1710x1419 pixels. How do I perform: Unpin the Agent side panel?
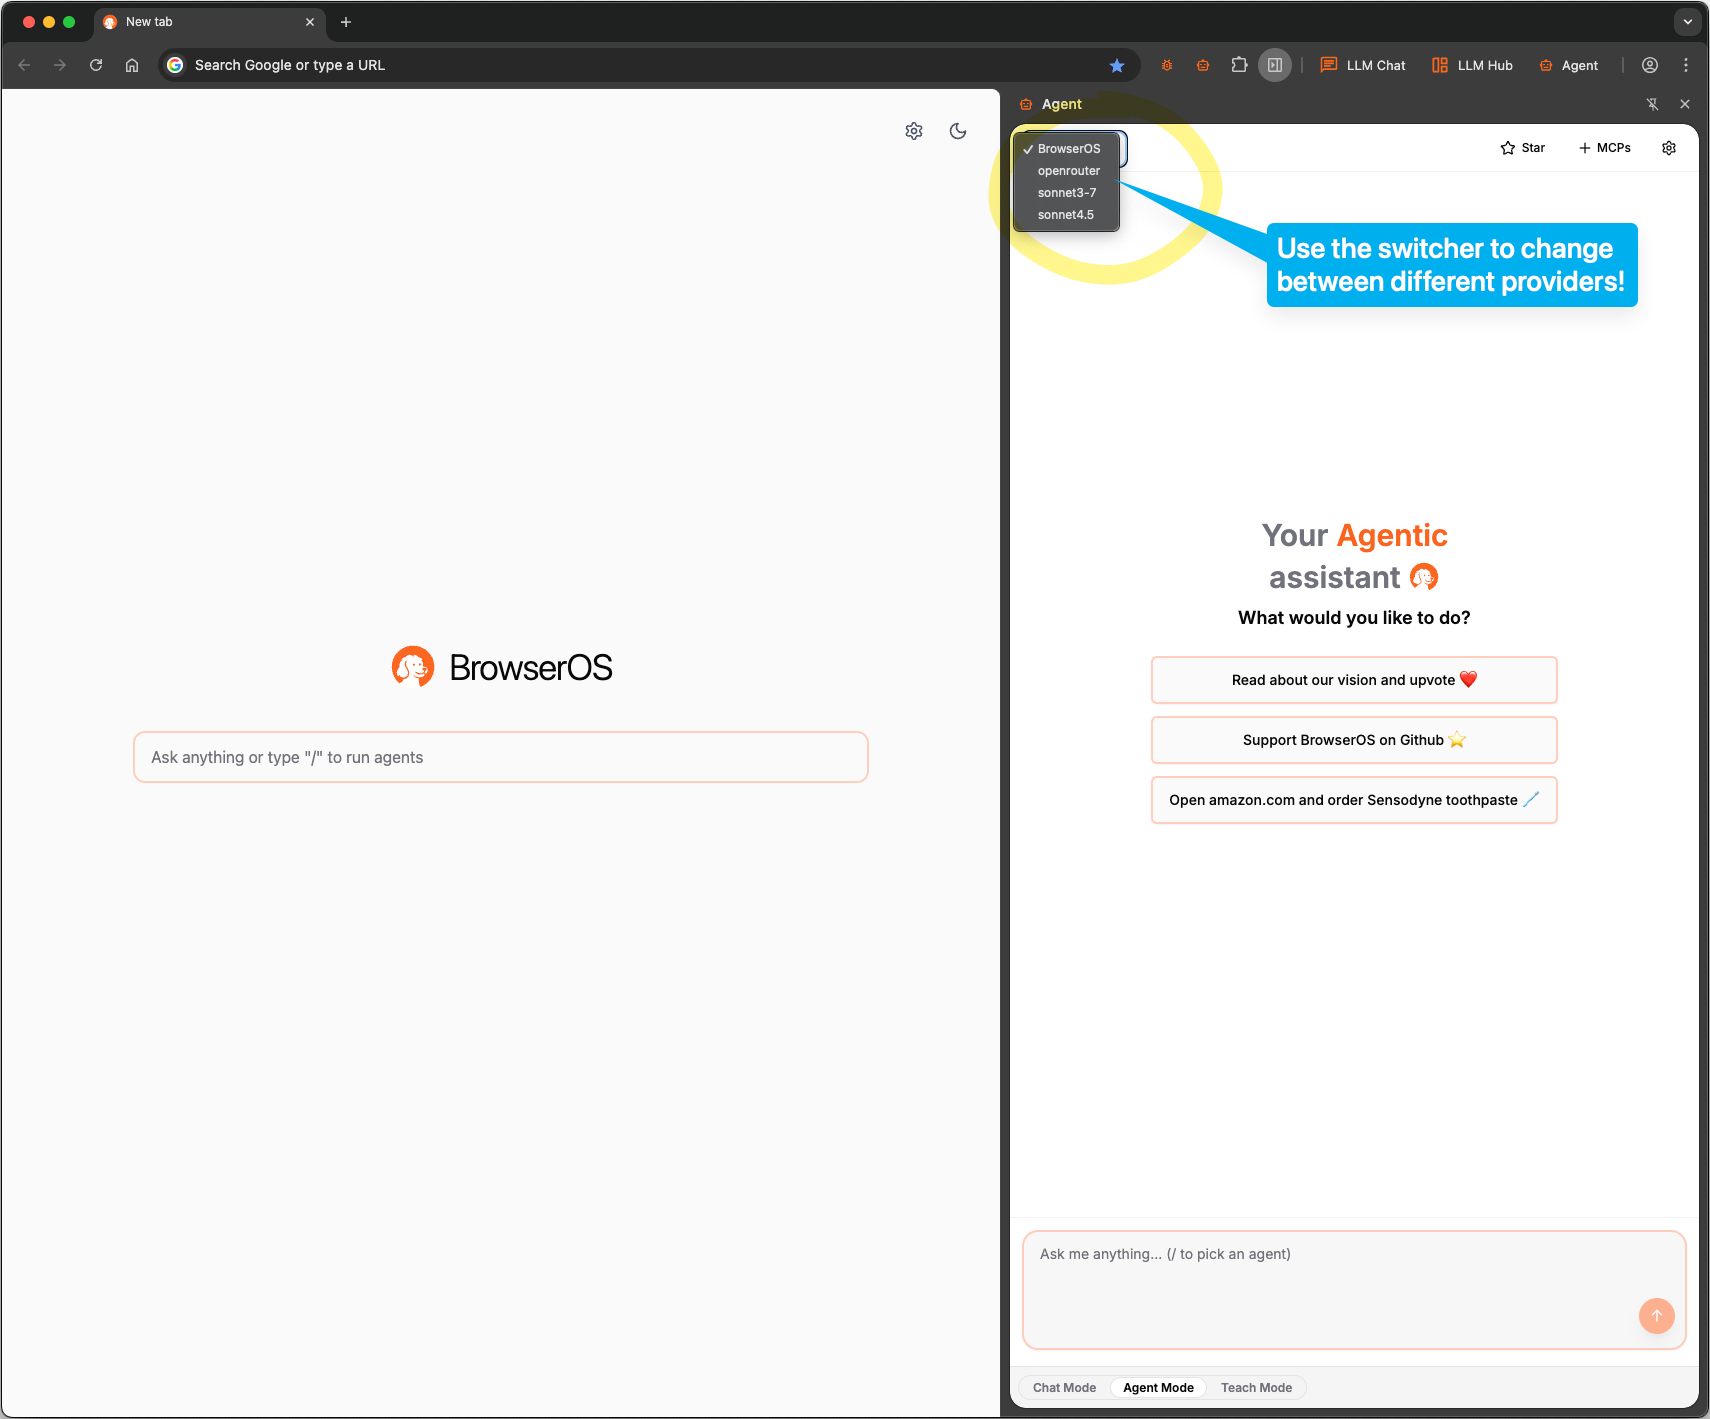[1653, 104]
